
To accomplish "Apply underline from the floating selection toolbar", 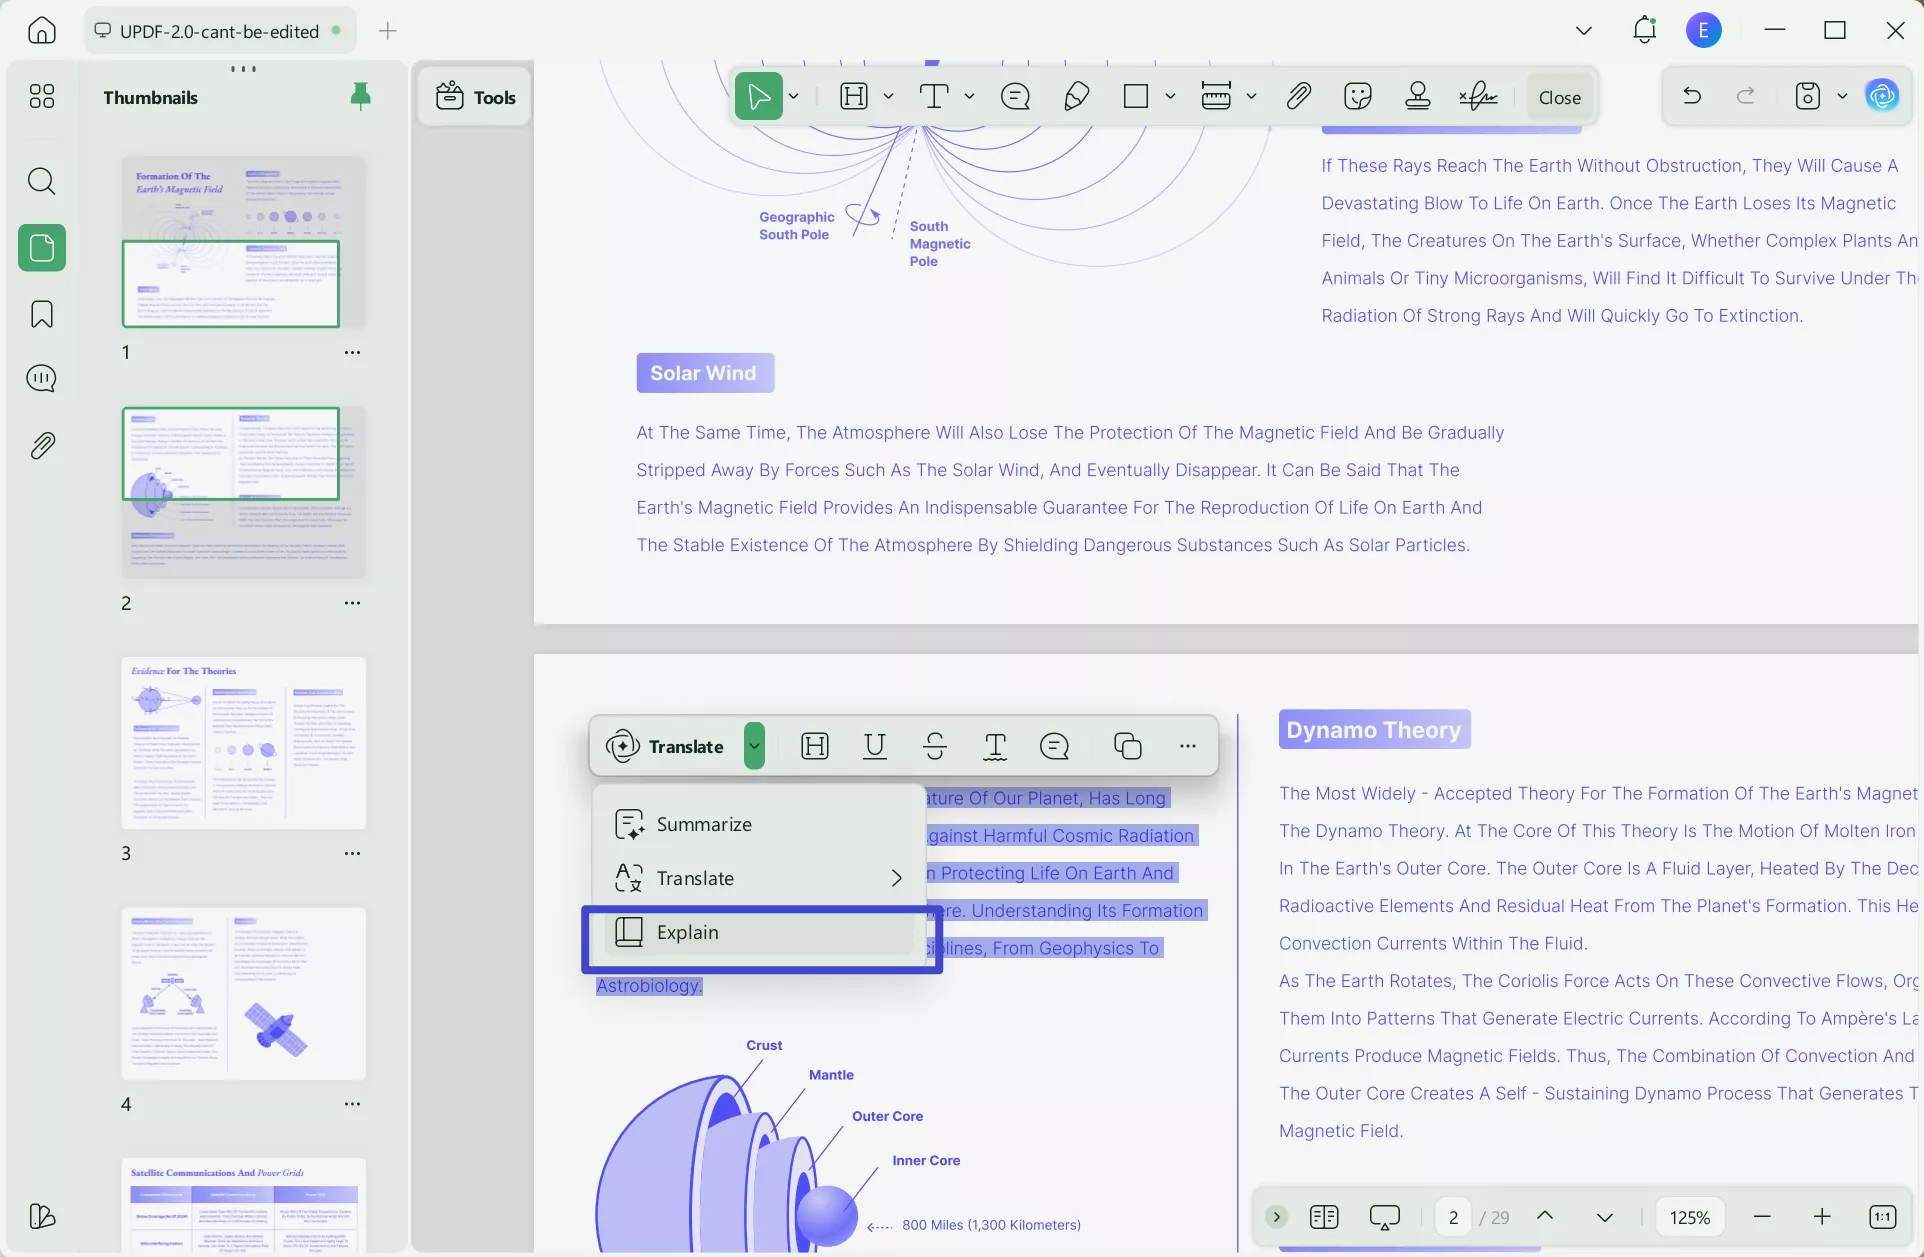I will pos(874,746).
